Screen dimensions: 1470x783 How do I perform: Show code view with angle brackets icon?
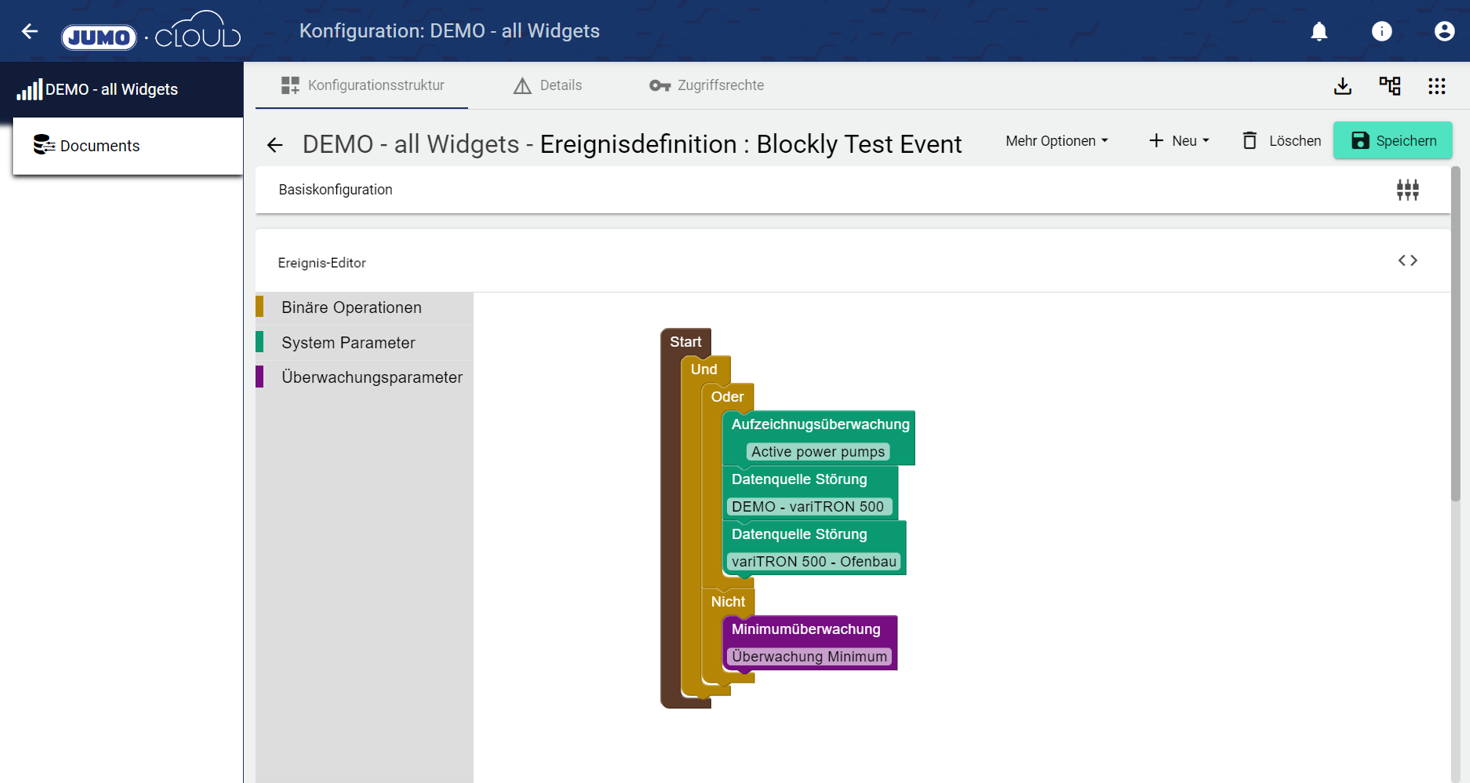pyautogui.click(x=1407, y=261)
